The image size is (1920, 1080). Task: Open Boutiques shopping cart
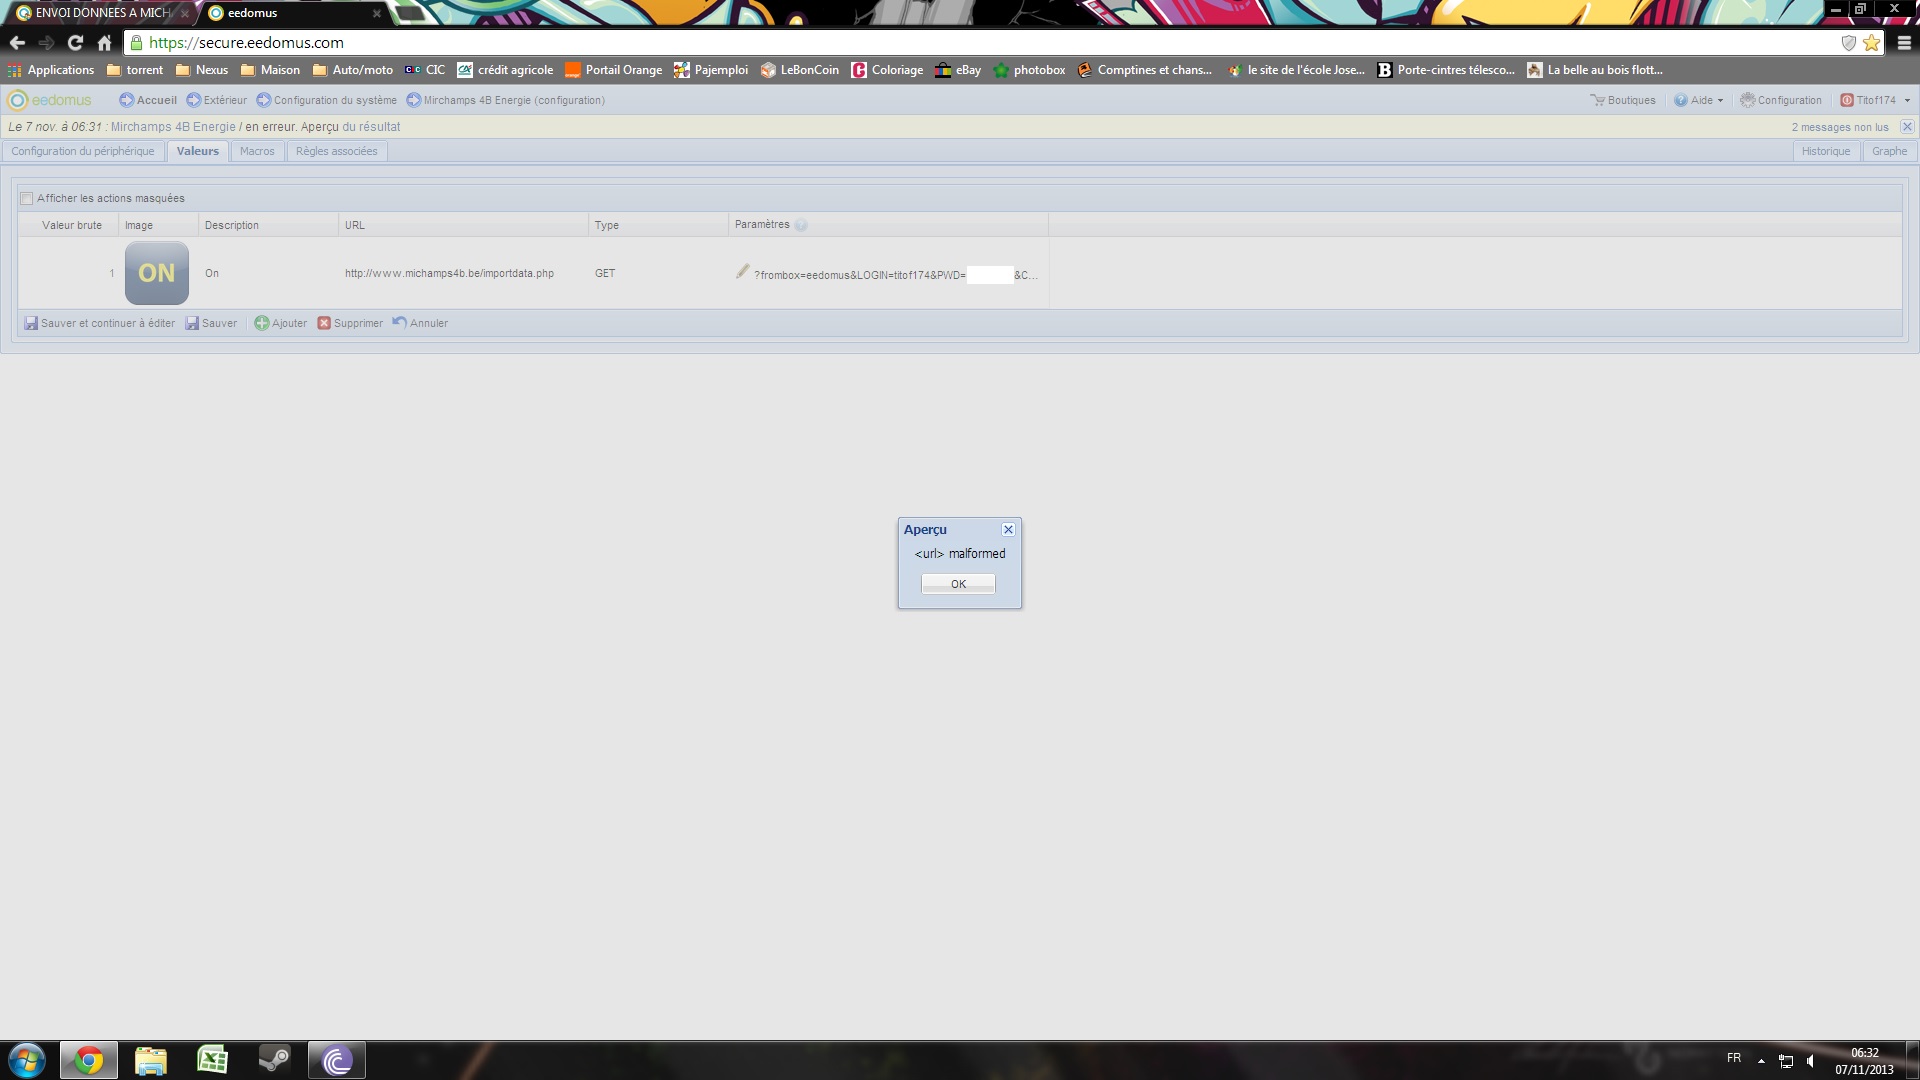point(1622,100)
